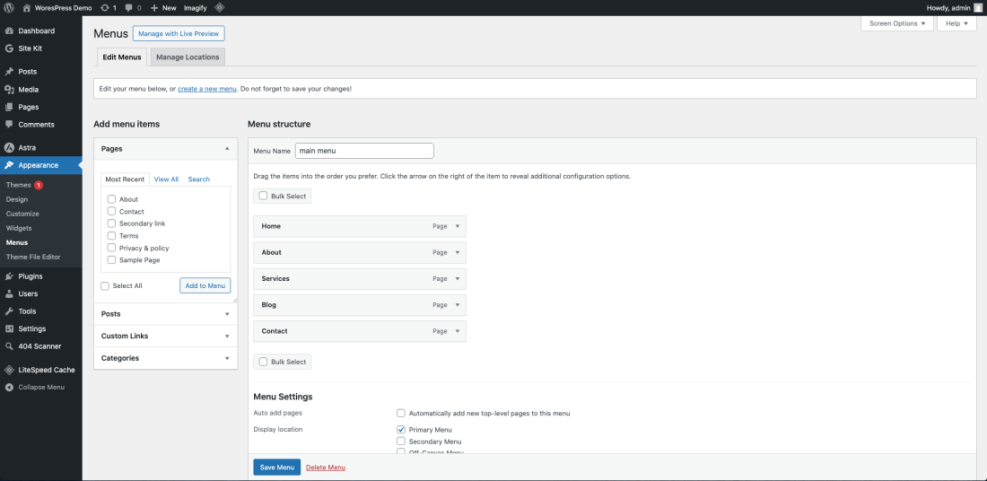Enable auto add top-level pages checkbox
The image size is (987, 481).
(401, 414)
